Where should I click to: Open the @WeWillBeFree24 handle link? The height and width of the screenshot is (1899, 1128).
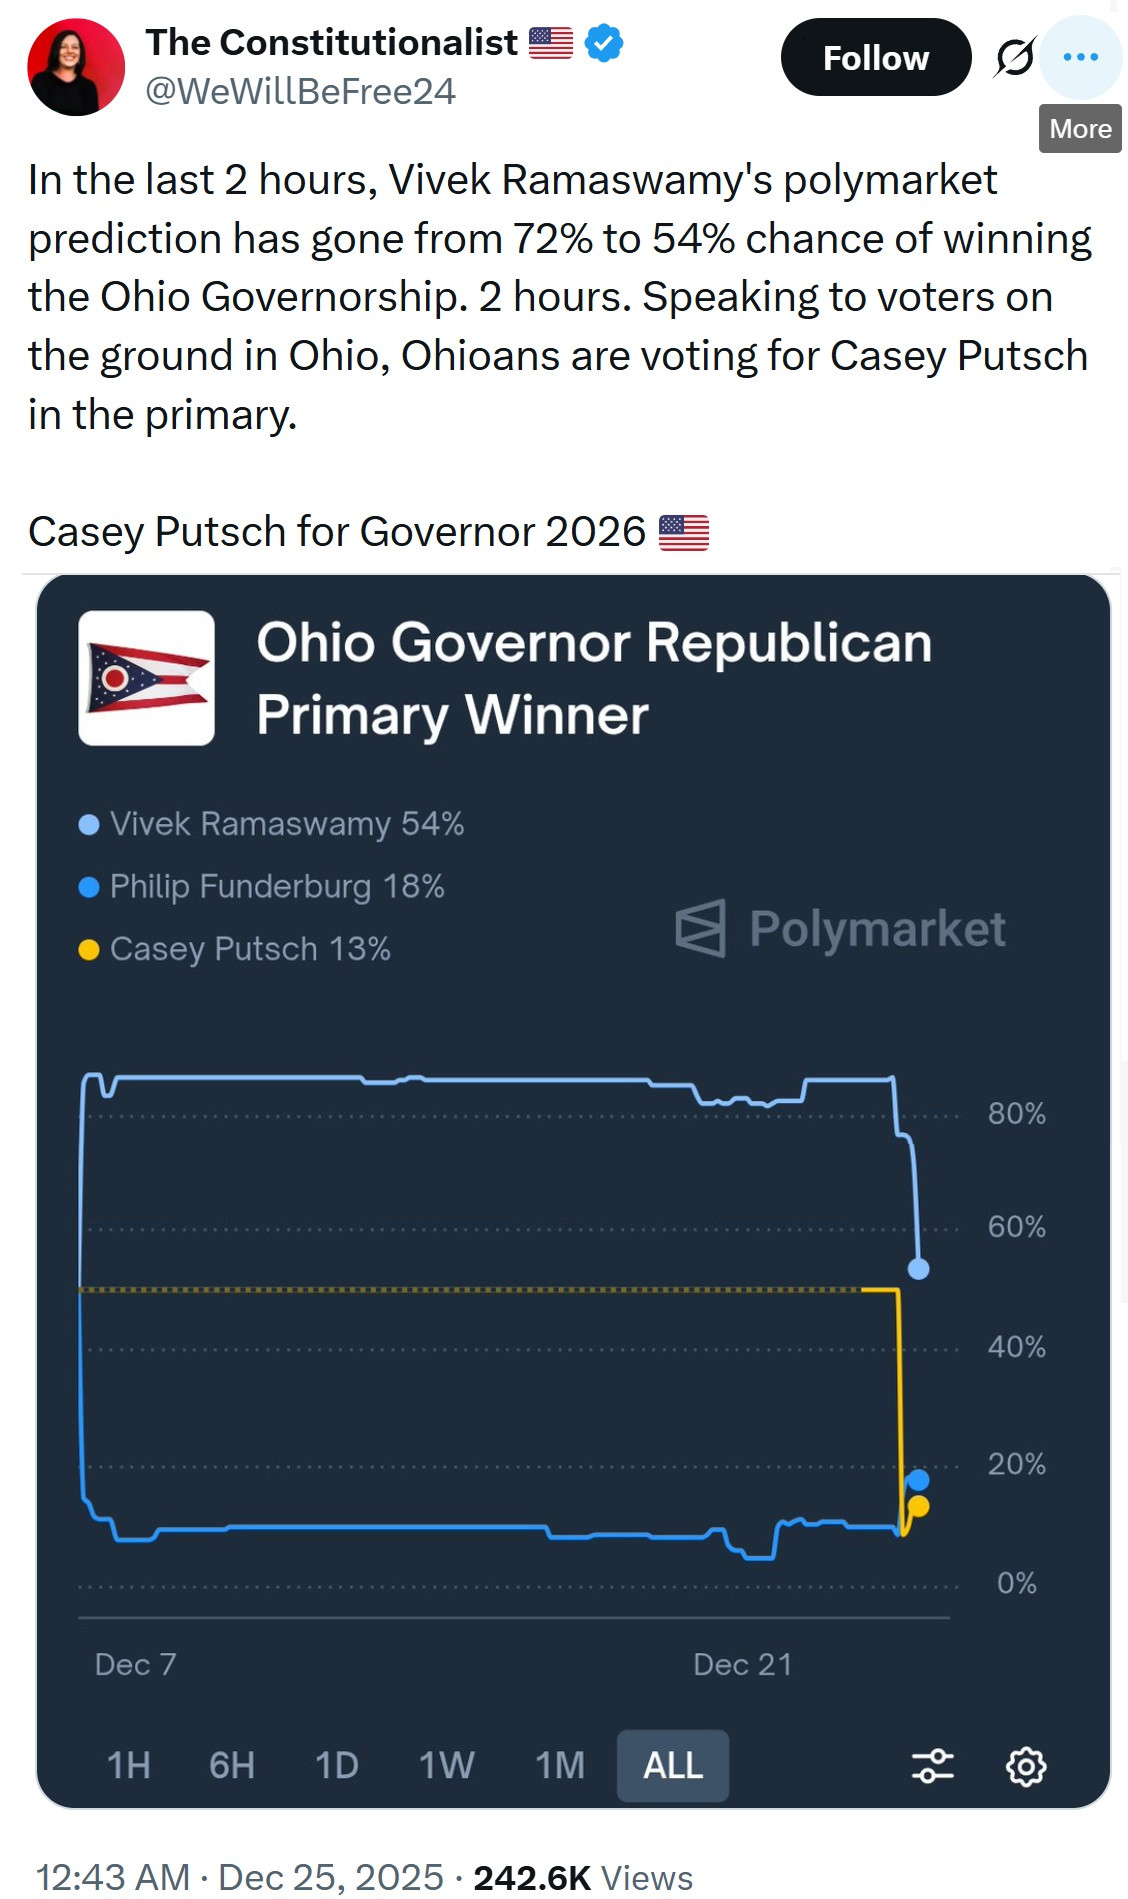pos(301,92)
